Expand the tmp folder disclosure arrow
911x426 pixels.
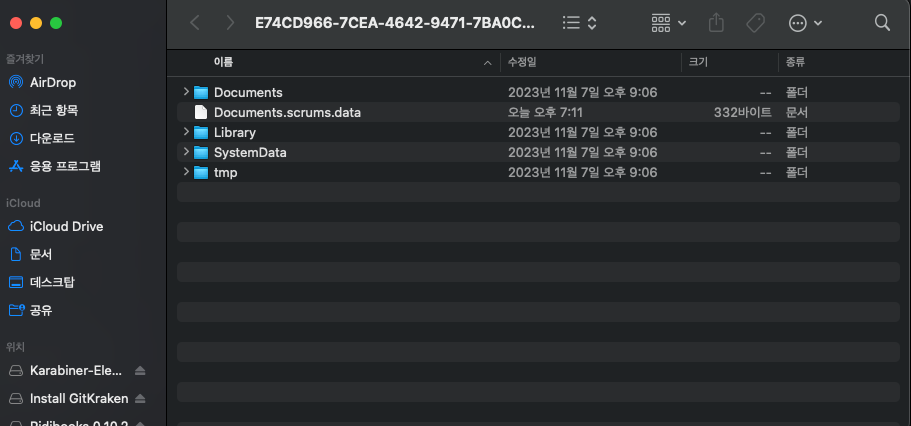[186, 172]
